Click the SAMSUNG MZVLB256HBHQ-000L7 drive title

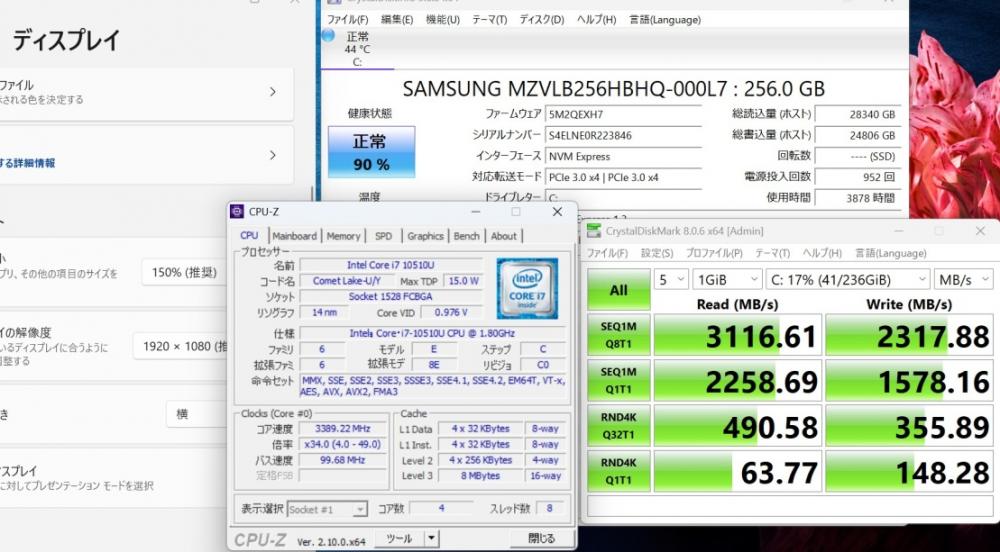pyautogui.click(x=614, y=89)
